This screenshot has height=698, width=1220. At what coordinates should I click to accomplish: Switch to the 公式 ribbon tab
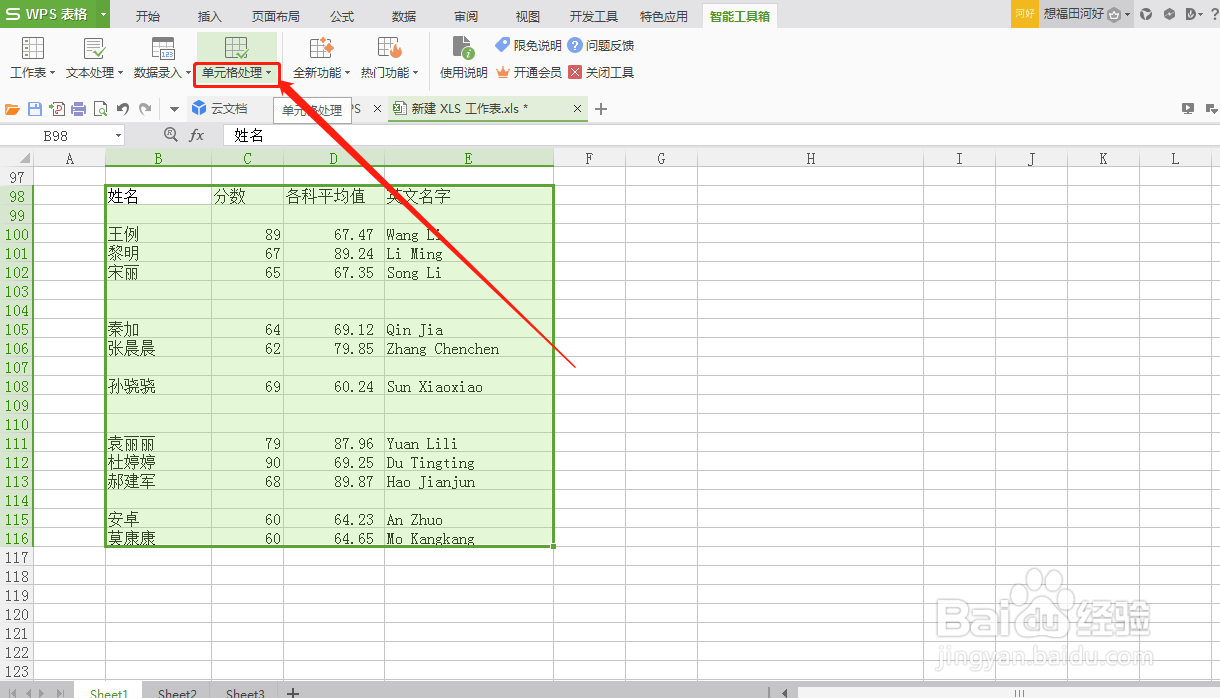coord(342,16)
